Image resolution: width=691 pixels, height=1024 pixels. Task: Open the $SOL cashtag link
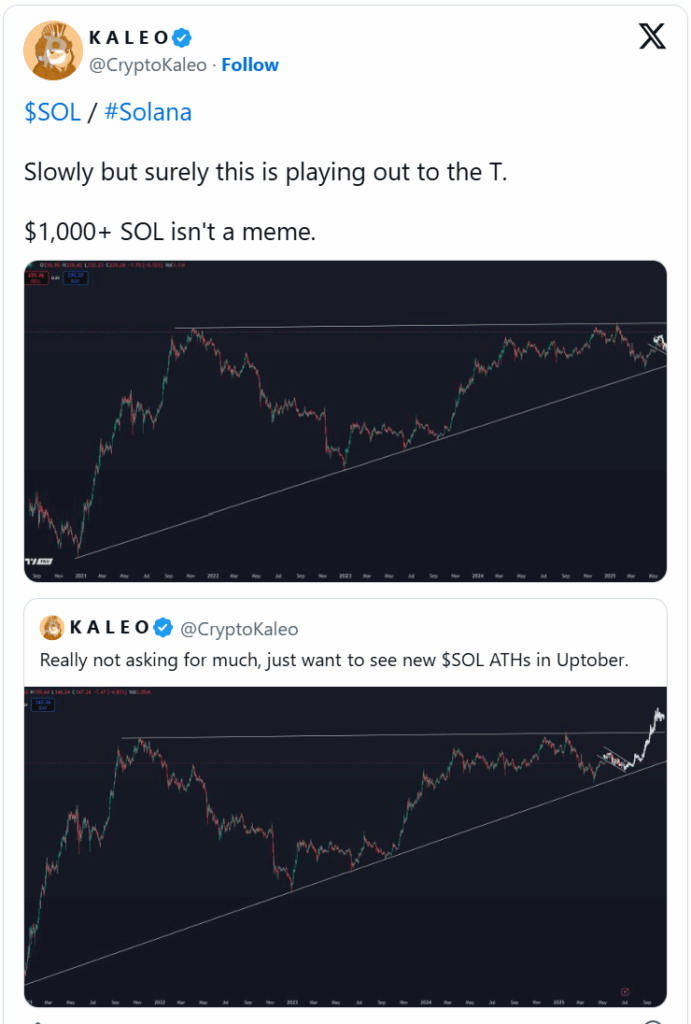[52, 112]
